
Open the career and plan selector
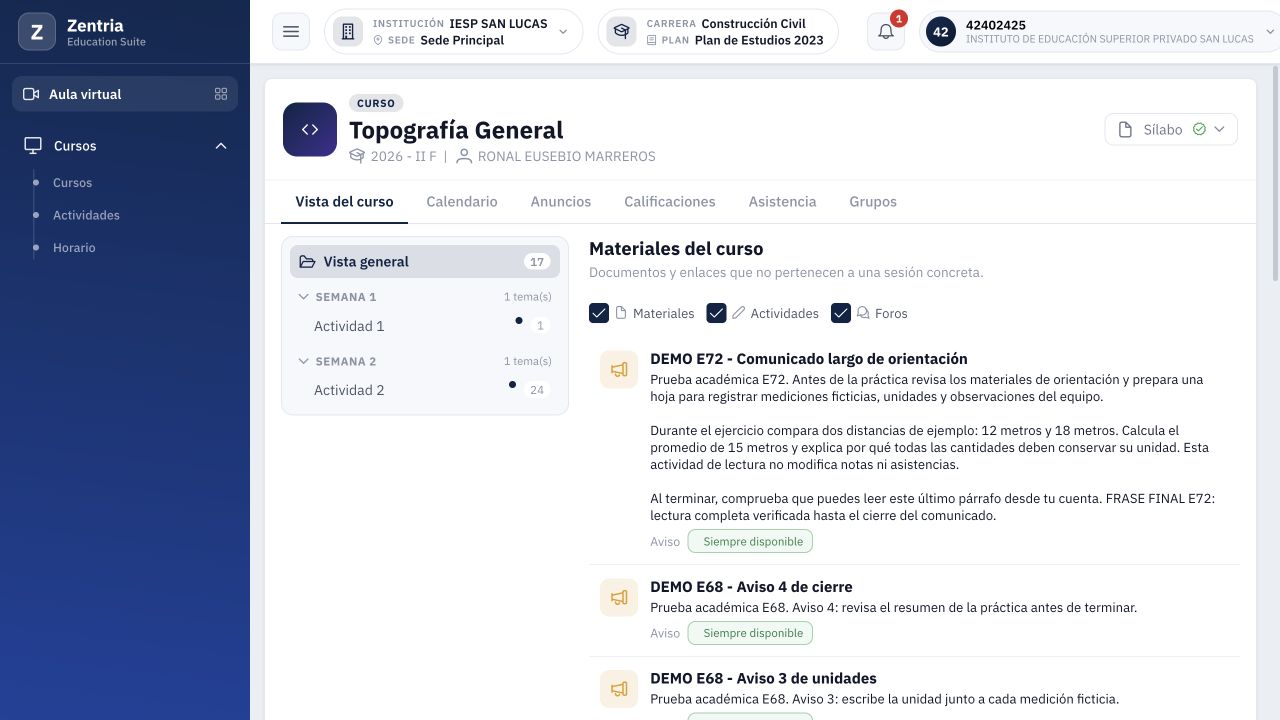click(718, 32)
